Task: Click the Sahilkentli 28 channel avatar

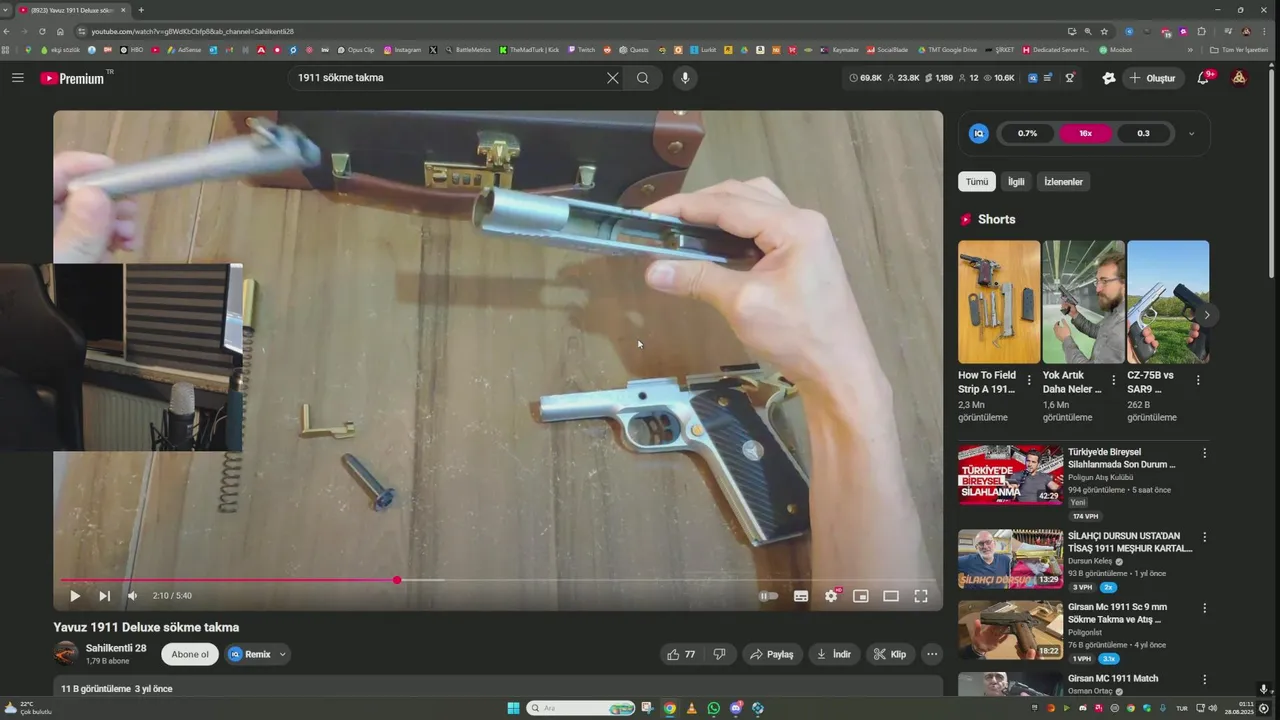Action: point(66,654)
